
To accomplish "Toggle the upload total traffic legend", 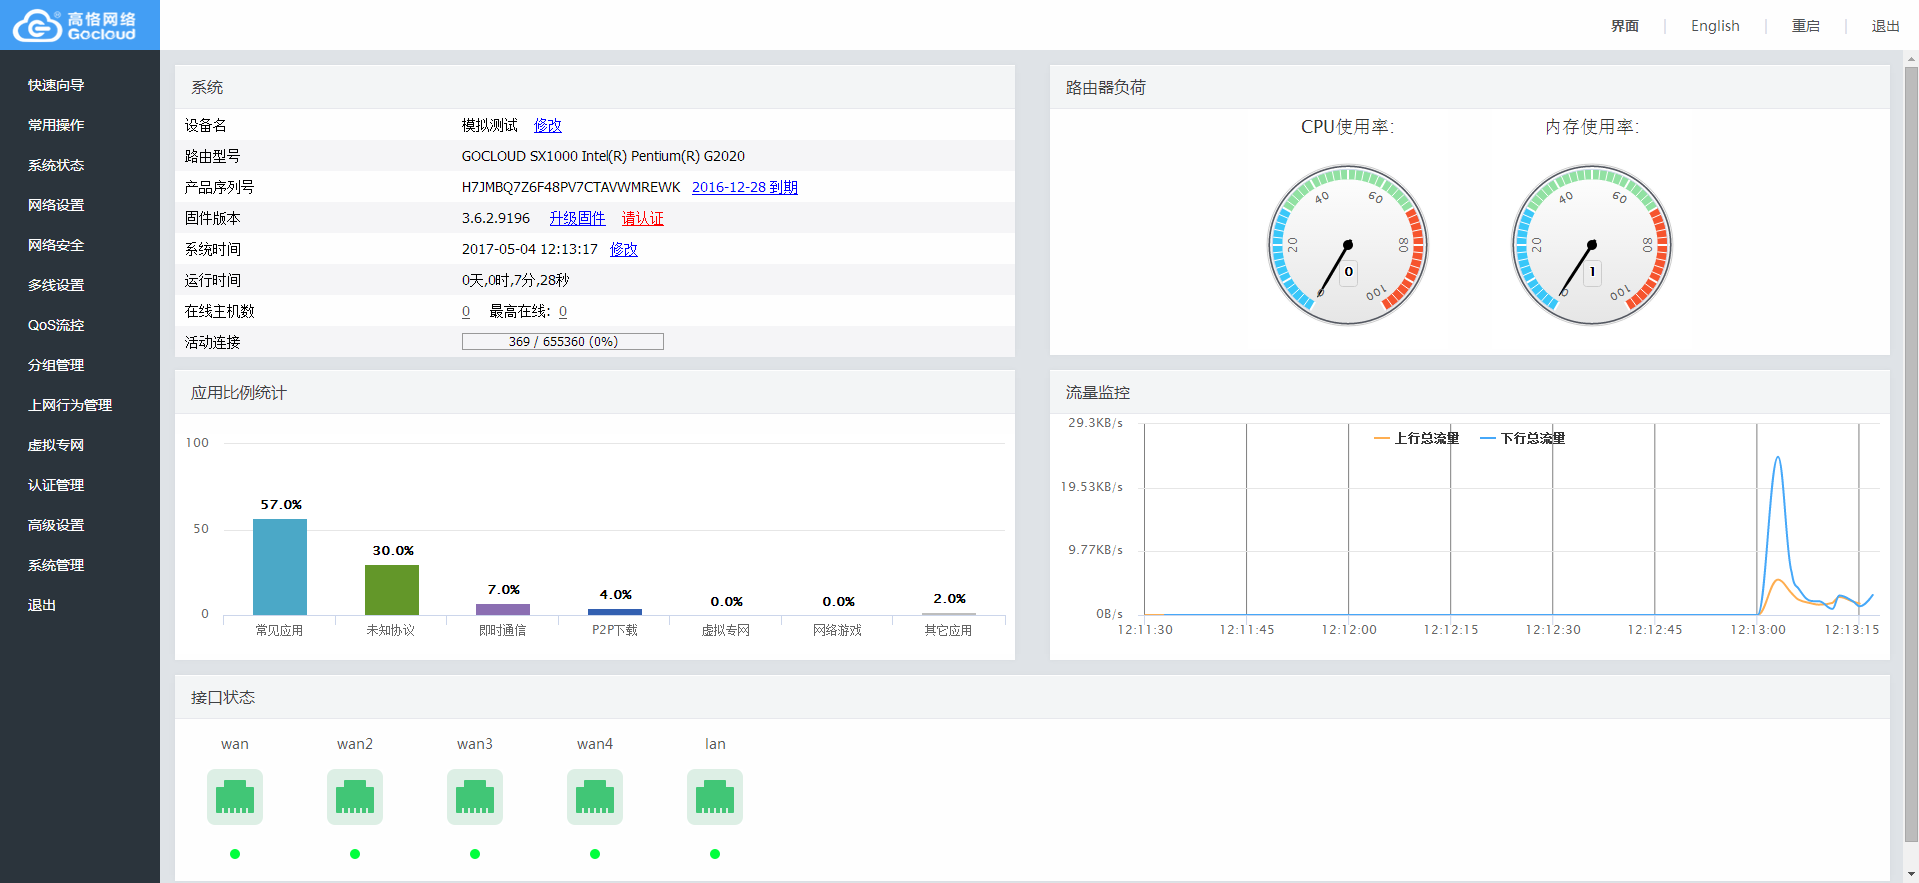I will click(1417, 438).
